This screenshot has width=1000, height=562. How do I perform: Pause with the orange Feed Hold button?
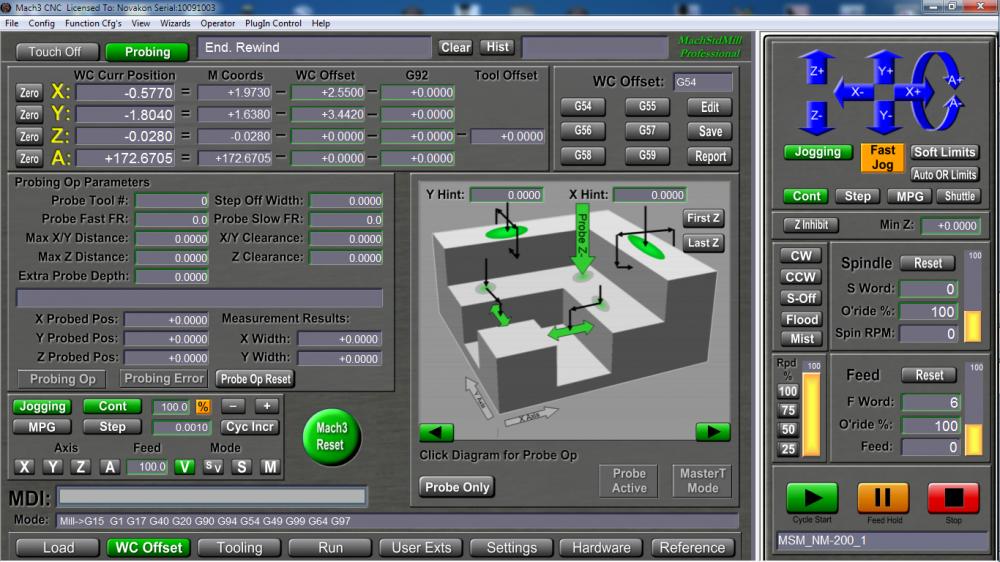pos(883,498)
